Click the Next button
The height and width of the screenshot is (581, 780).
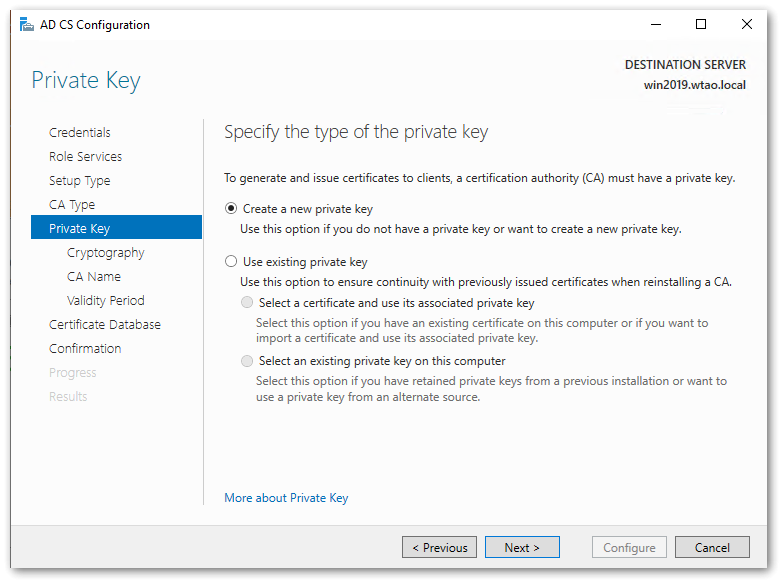pyautogui.click(x=522, y=547)
